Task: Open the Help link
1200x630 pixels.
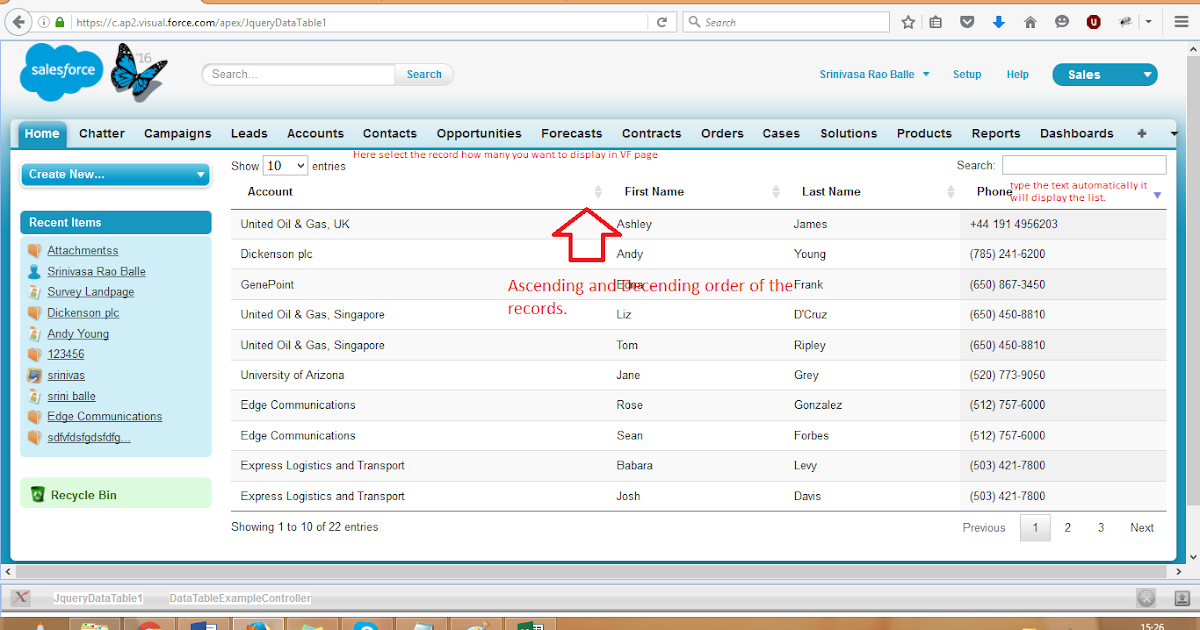Action: (1018, 74)
